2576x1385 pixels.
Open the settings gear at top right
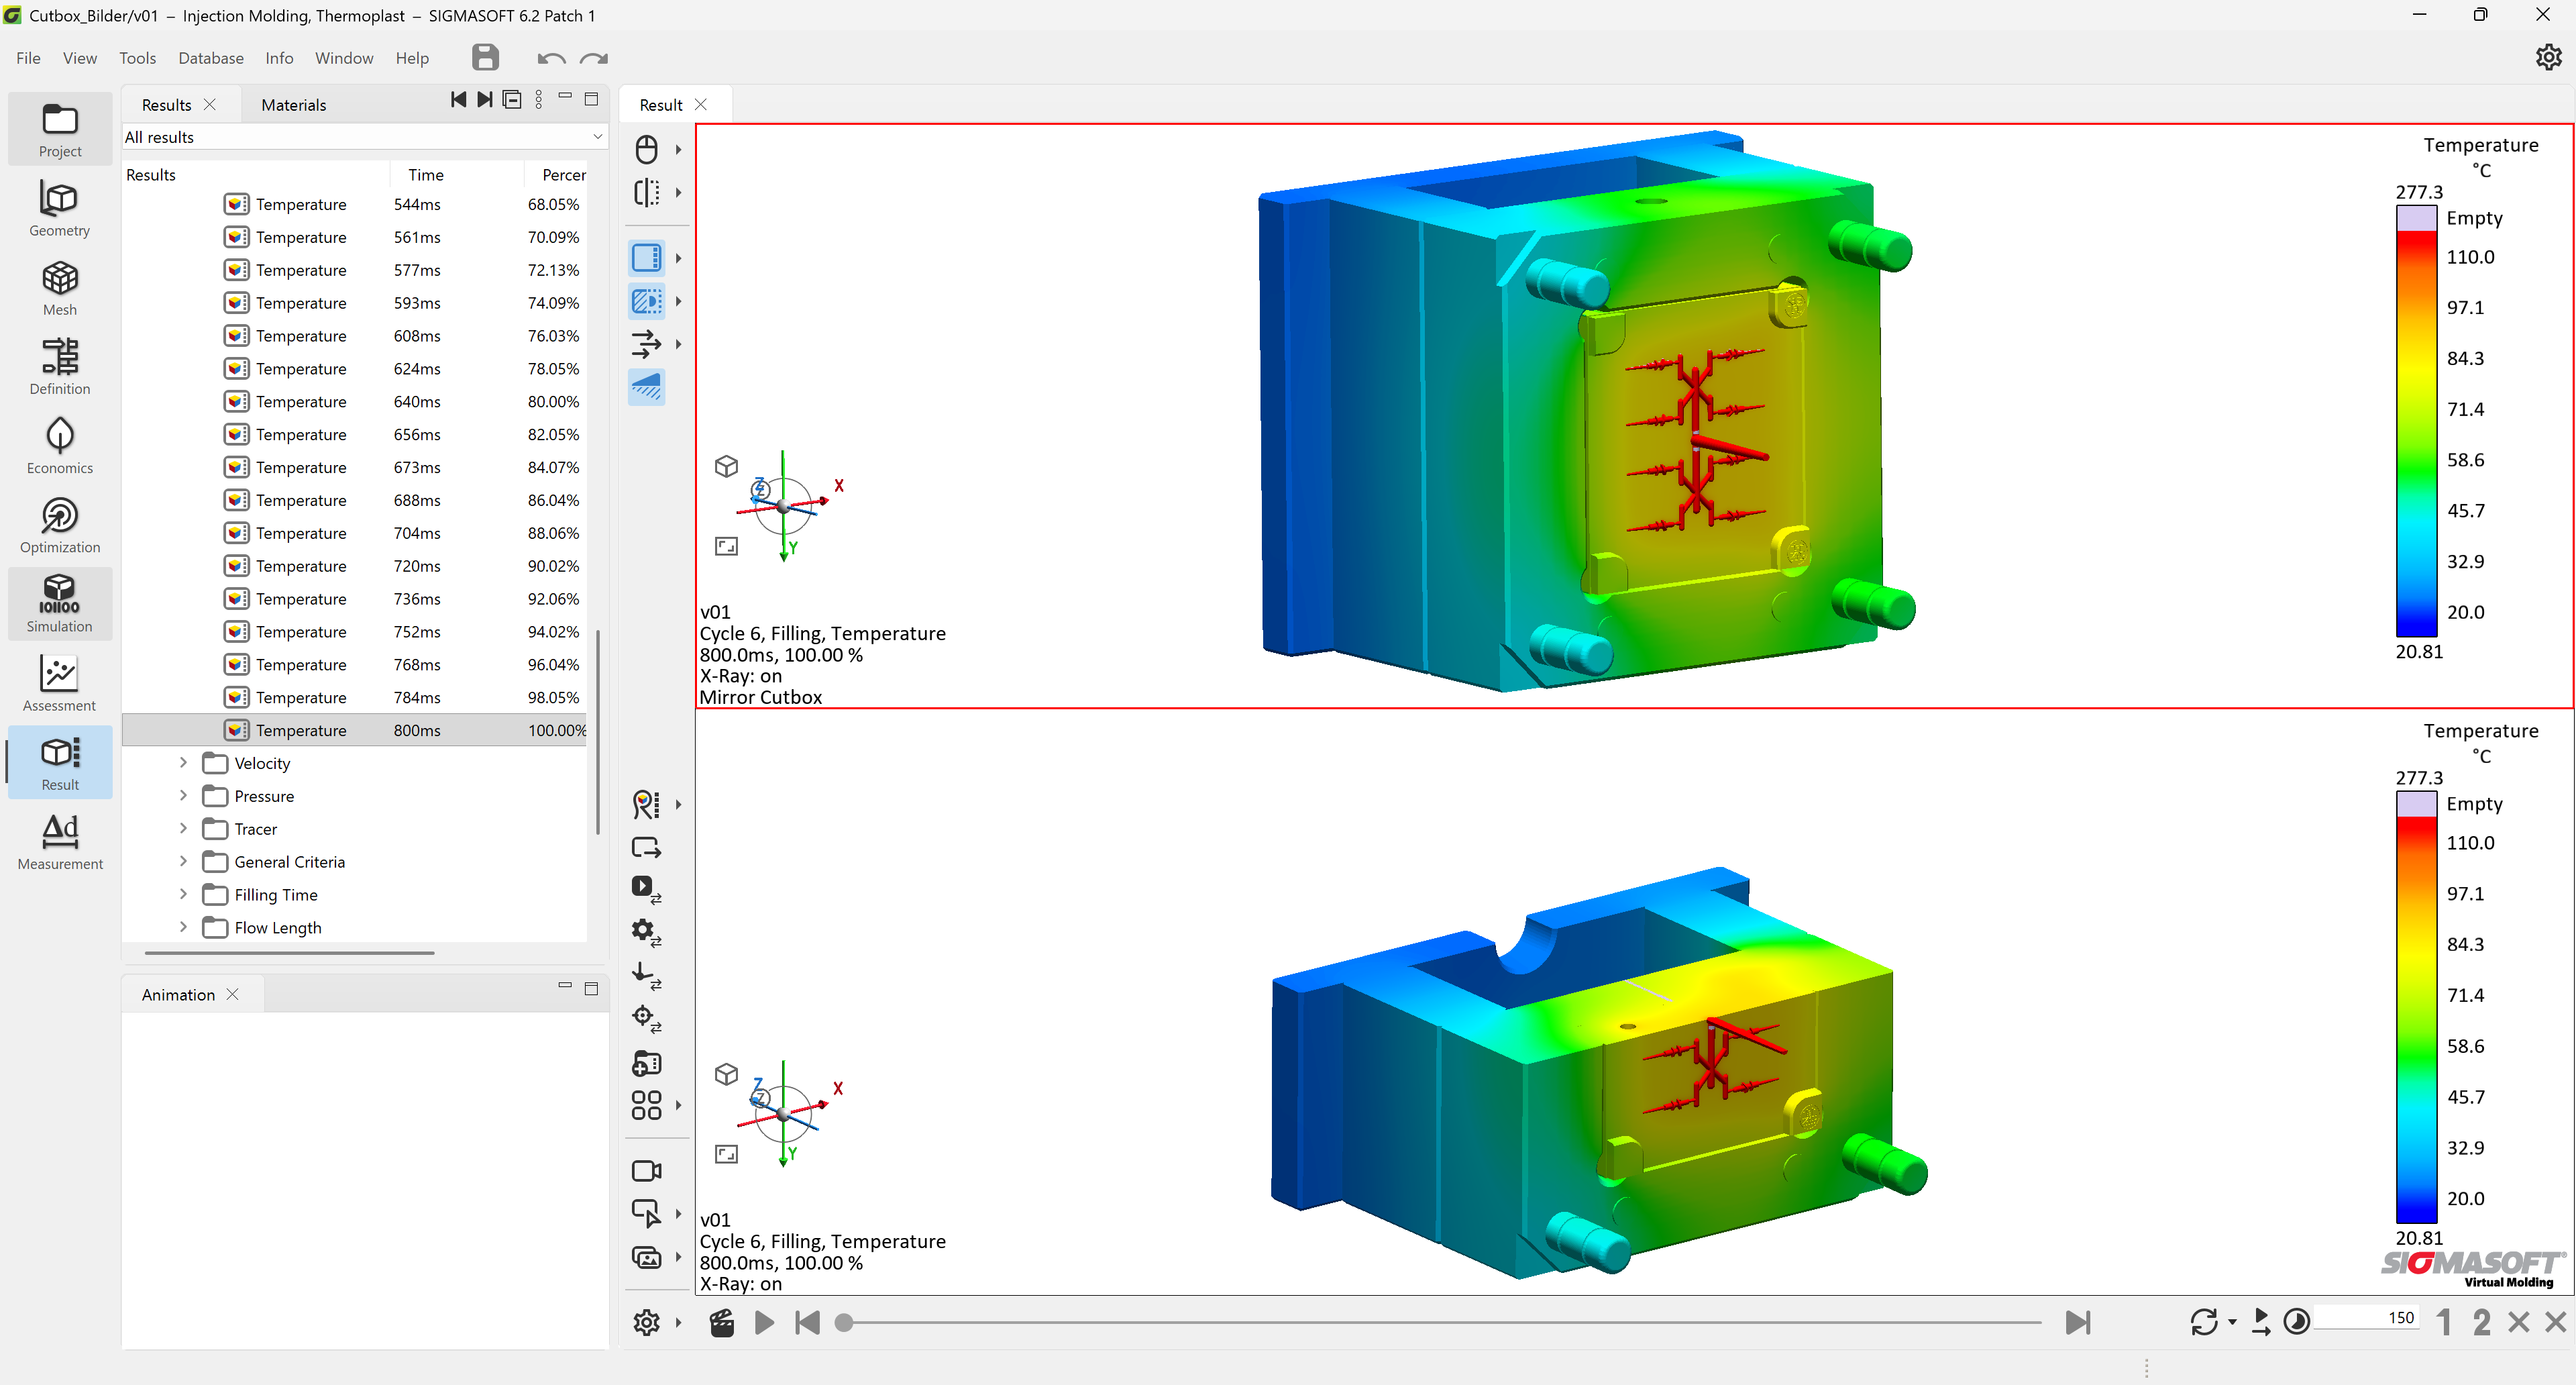click(2548, 57)
